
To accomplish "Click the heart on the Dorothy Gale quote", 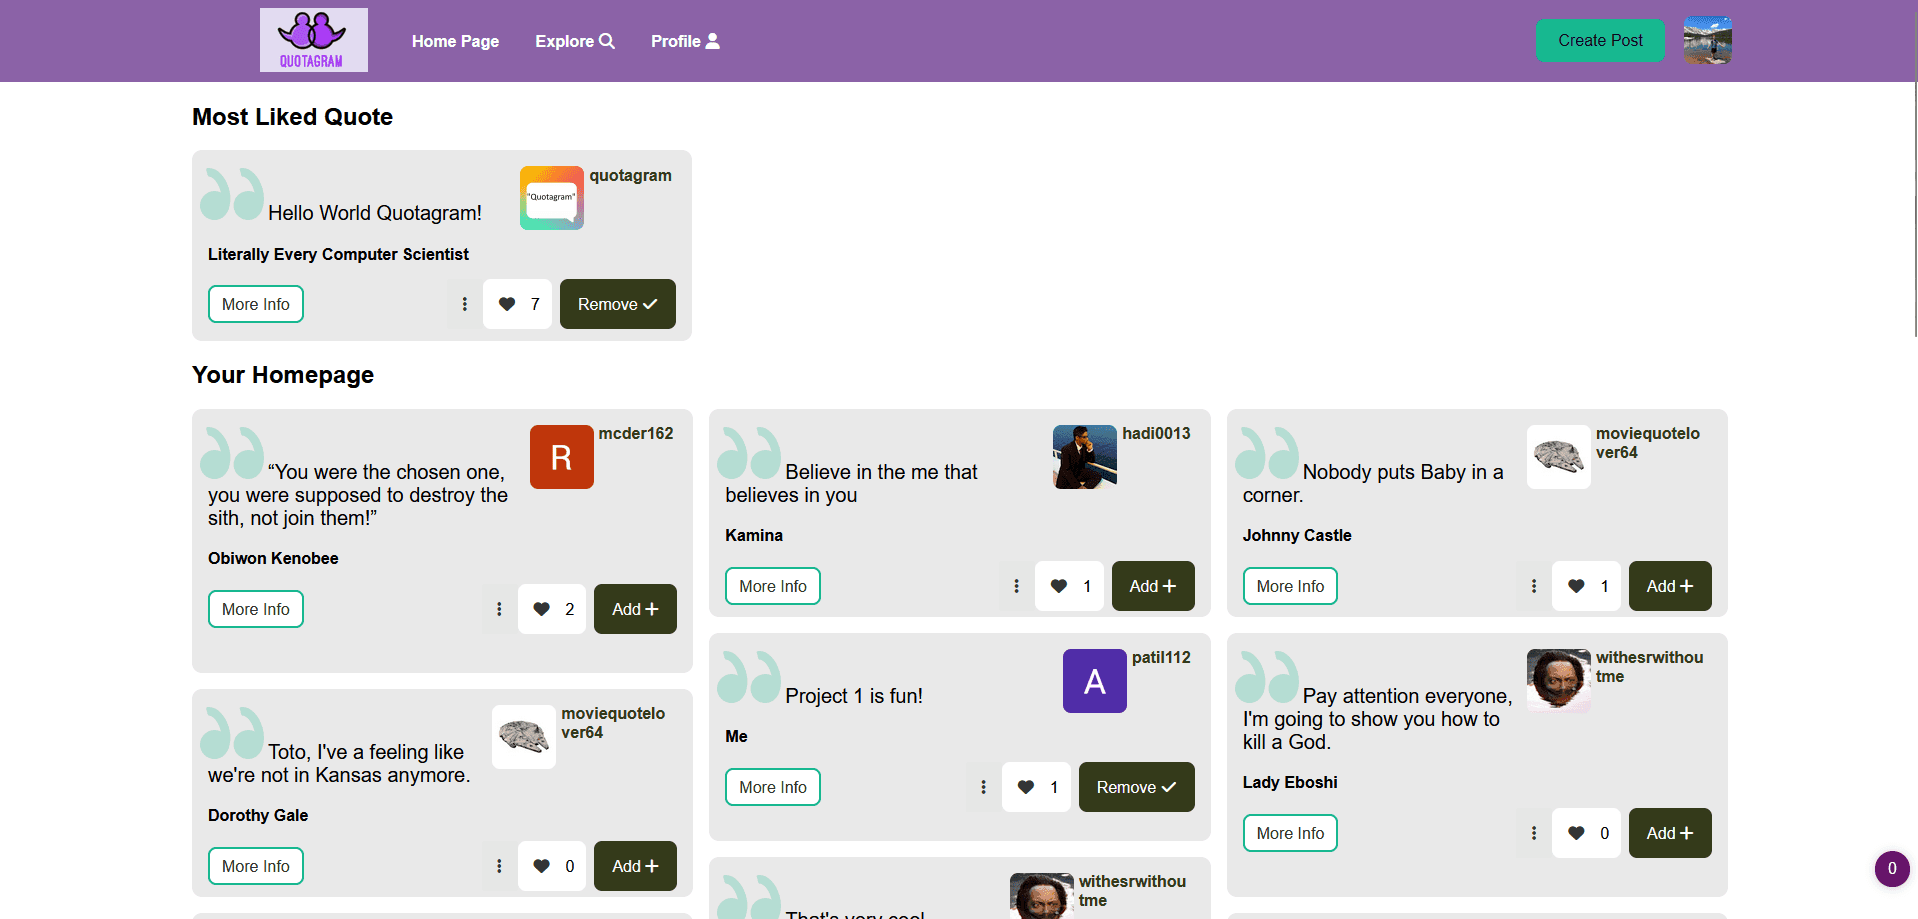I will [x=542, y=866].
